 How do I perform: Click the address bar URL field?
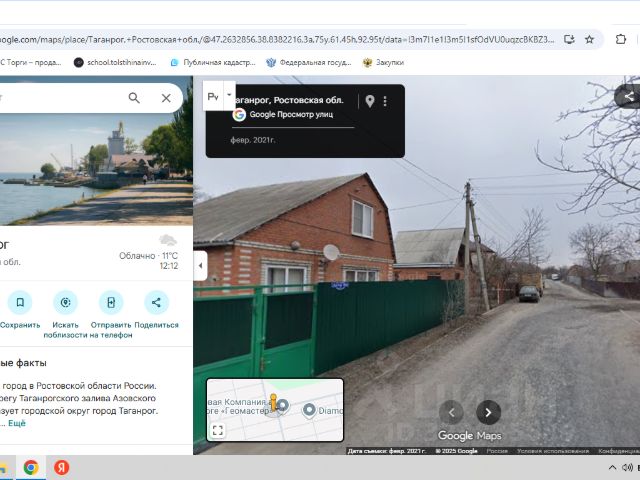coord(277,40)
